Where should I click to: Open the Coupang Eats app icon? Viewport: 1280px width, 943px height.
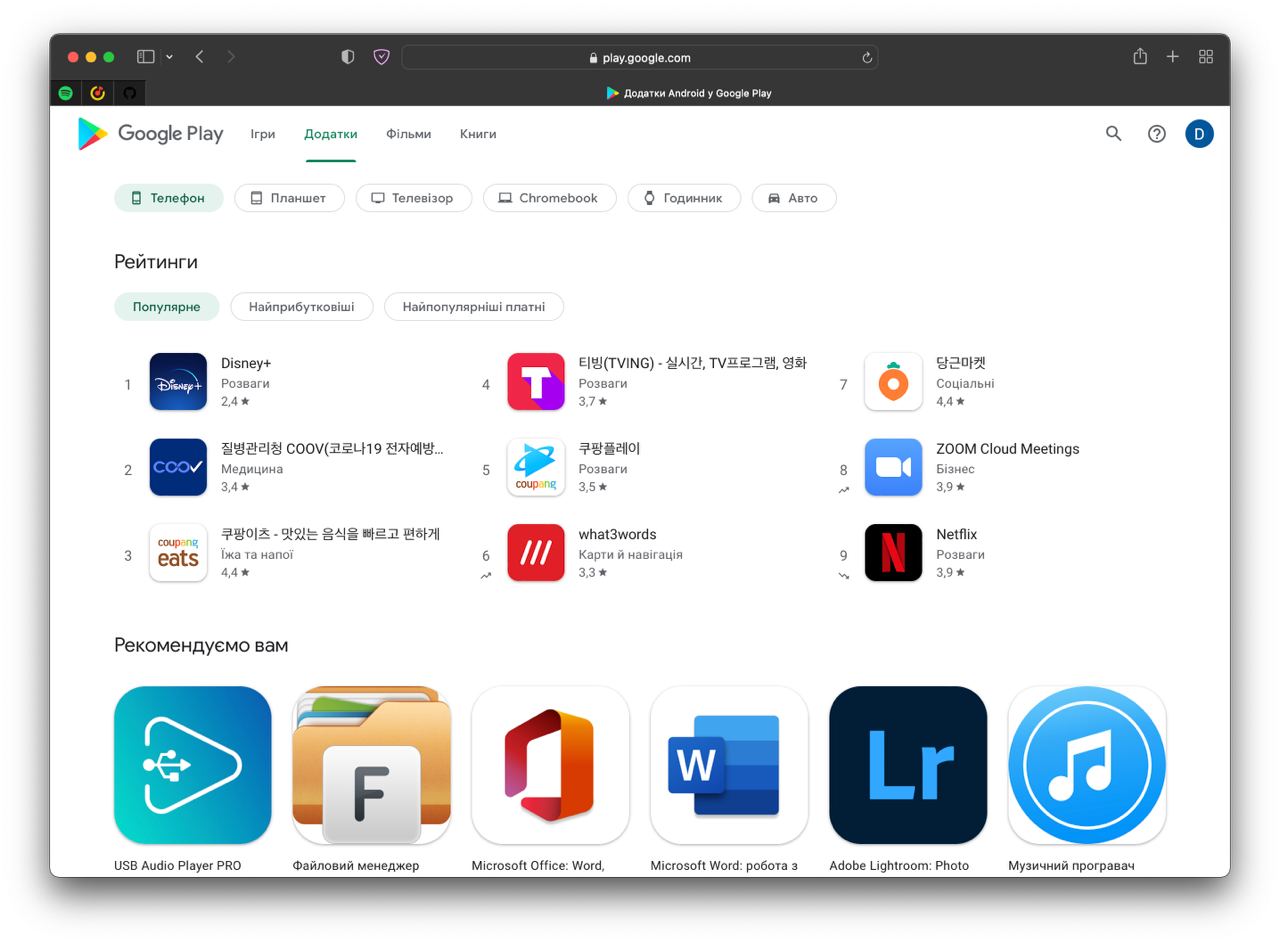178,553
